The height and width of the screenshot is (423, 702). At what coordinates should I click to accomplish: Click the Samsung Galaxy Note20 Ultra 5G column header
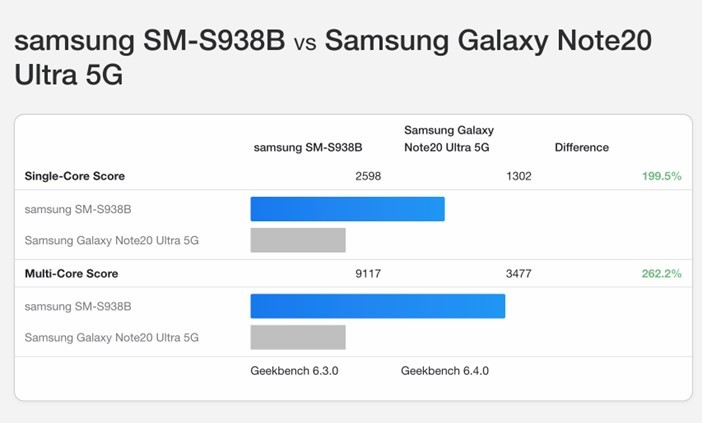[449, 138]
